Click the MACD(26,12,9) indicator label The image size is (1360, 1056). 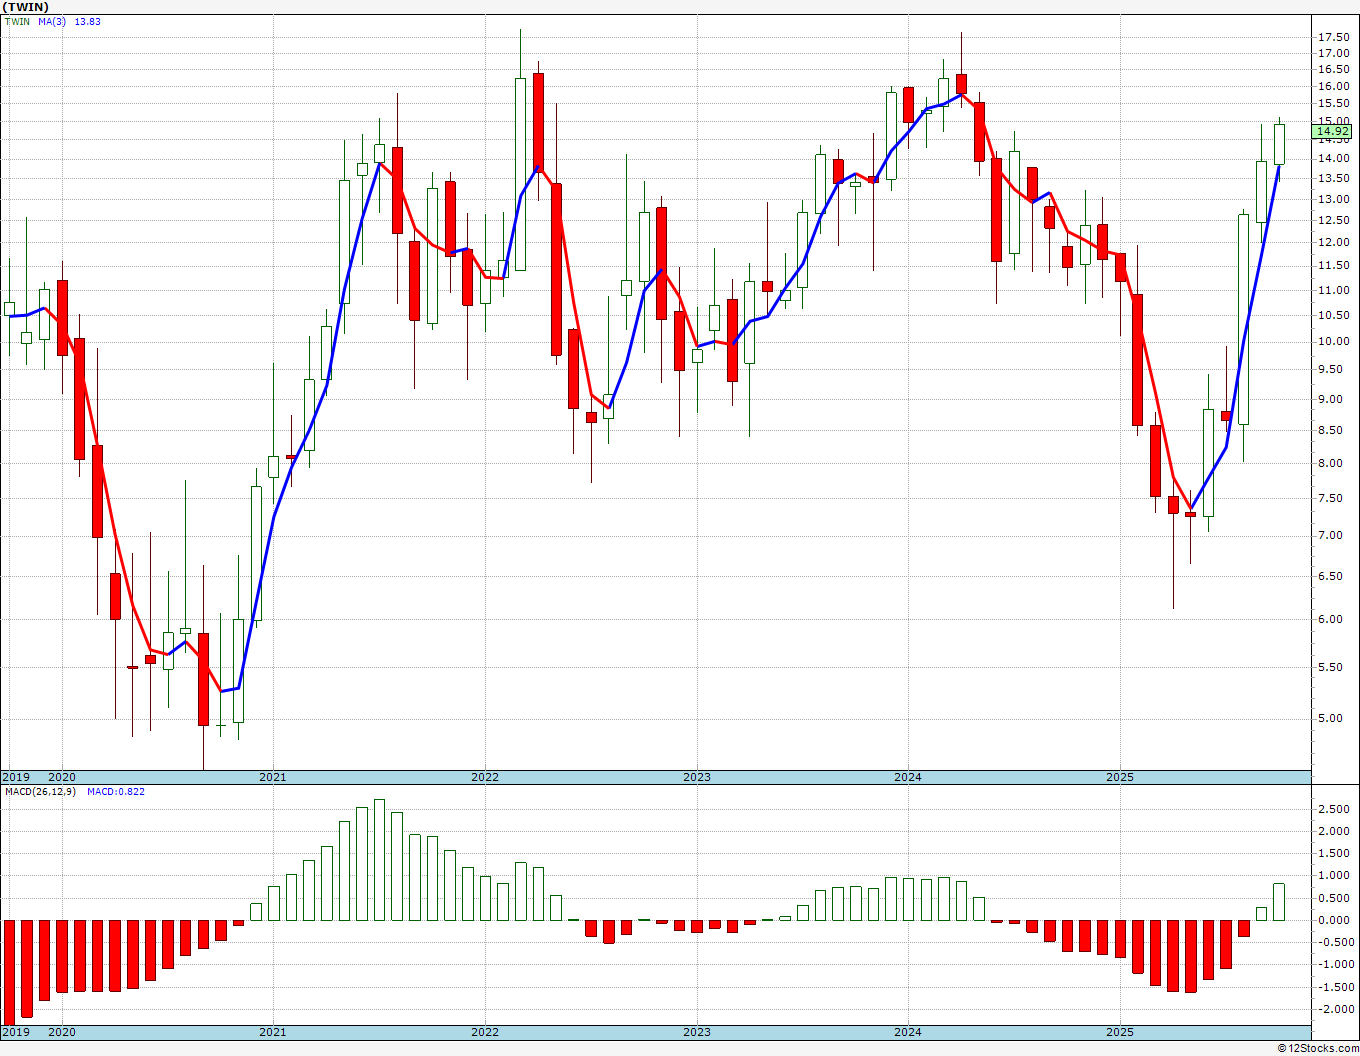tap(40, 791)
